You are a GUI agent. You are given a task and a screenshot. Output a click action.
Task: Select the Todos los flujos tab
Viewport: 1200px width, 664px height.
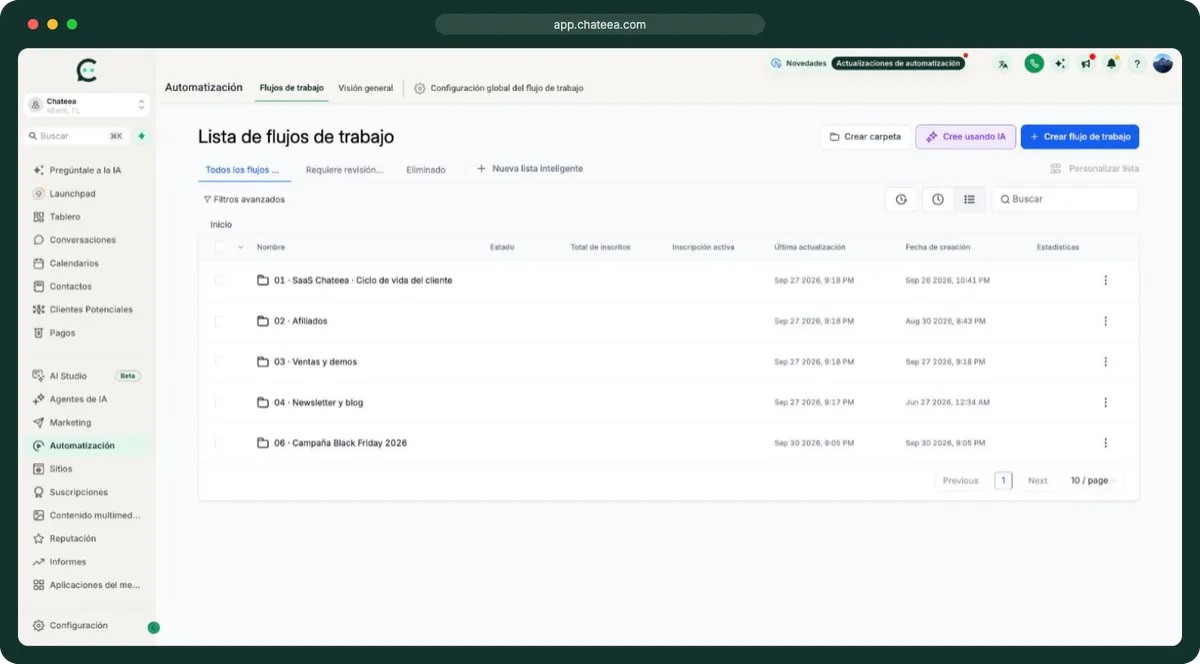[x=244, y=170]
